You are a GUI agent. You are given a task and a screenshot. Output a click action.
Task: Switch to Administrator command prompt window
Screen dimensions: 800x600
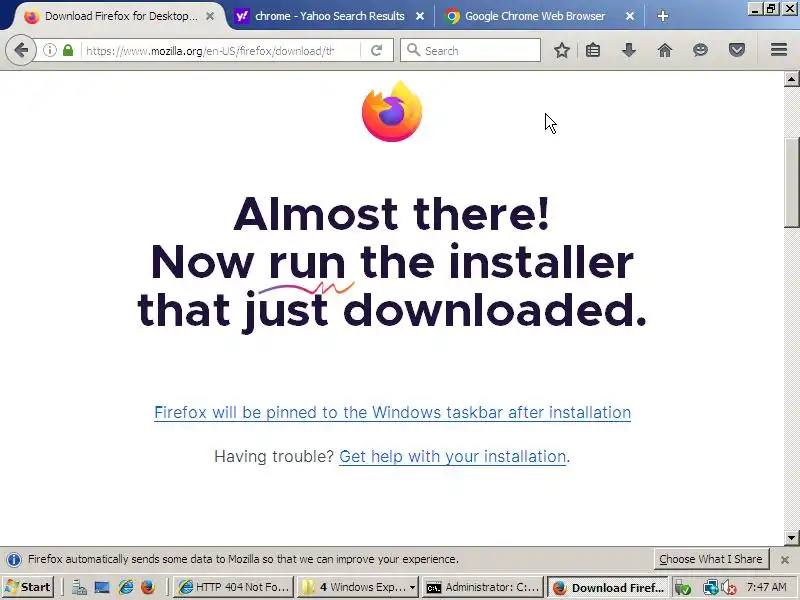click(483, 587)
